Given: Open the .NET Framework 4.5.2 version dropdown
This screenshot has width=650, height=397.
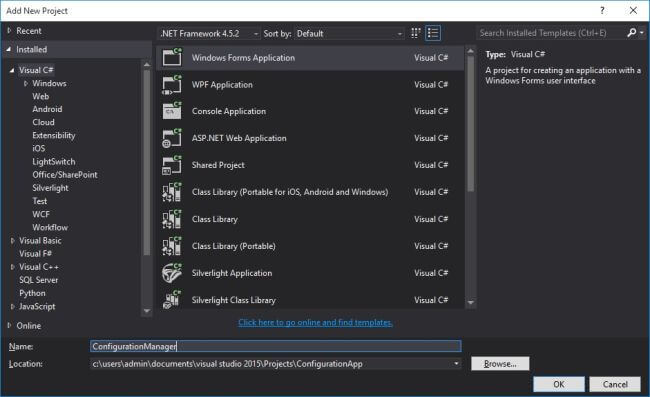Looking at the screenshot, I should pos(209,34).
